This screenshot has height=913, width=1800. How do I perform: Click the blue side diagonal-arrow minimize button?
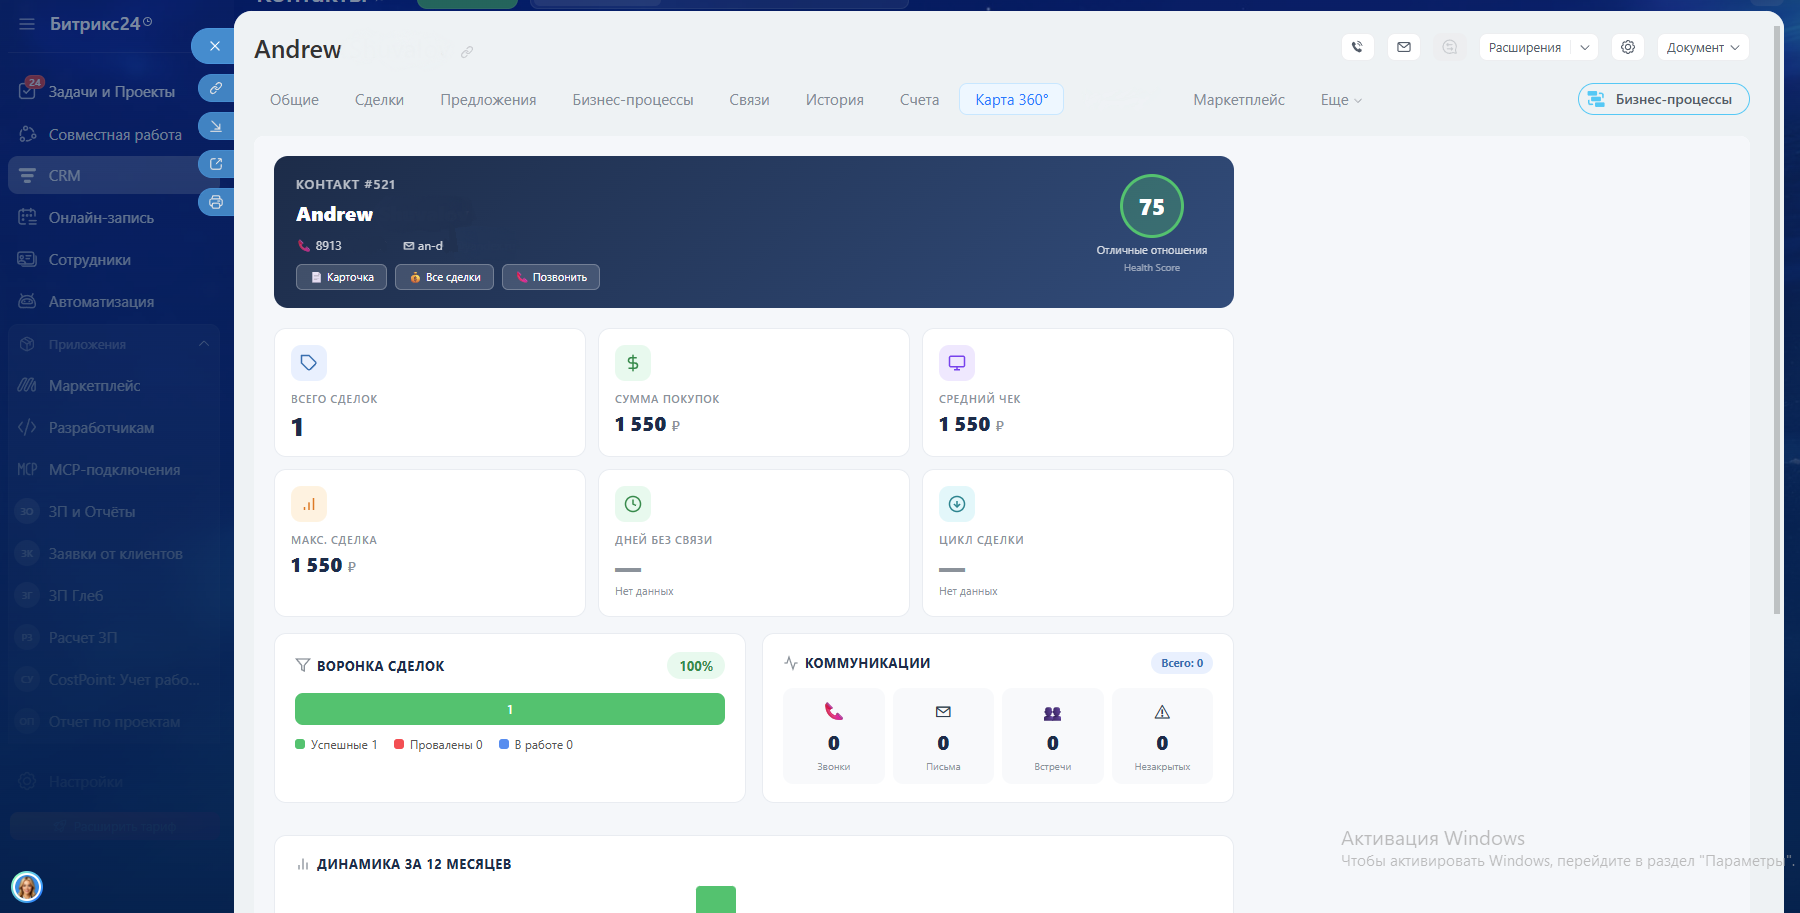point(216,126)
